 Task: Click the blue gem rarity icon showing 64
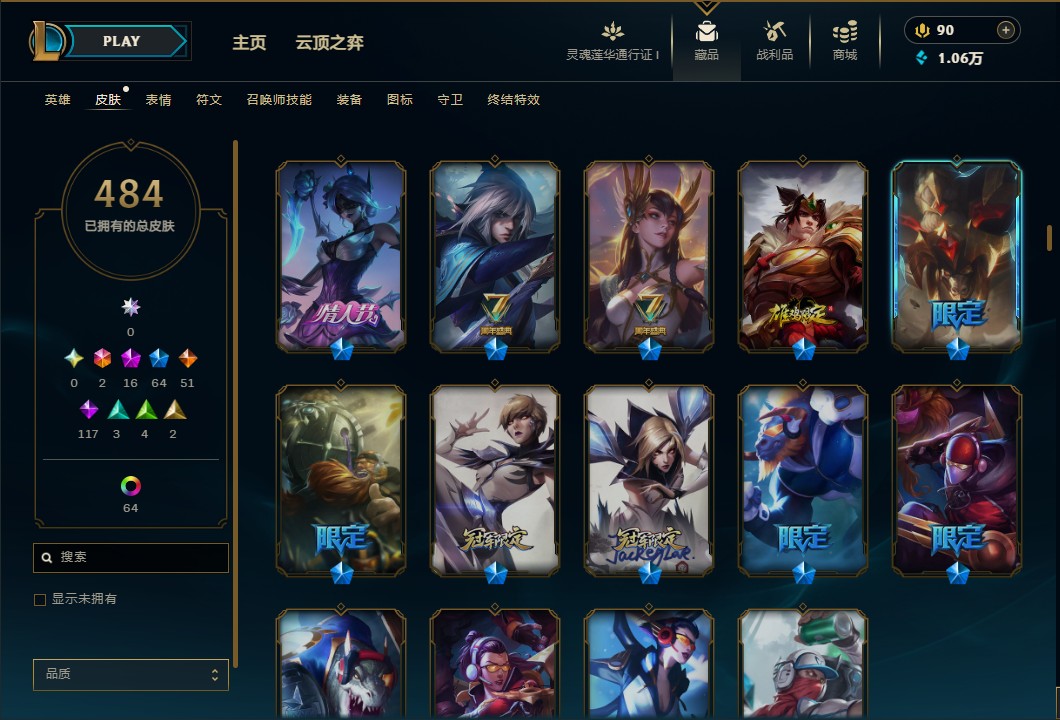pyautogui.click(x=159, y=358)
